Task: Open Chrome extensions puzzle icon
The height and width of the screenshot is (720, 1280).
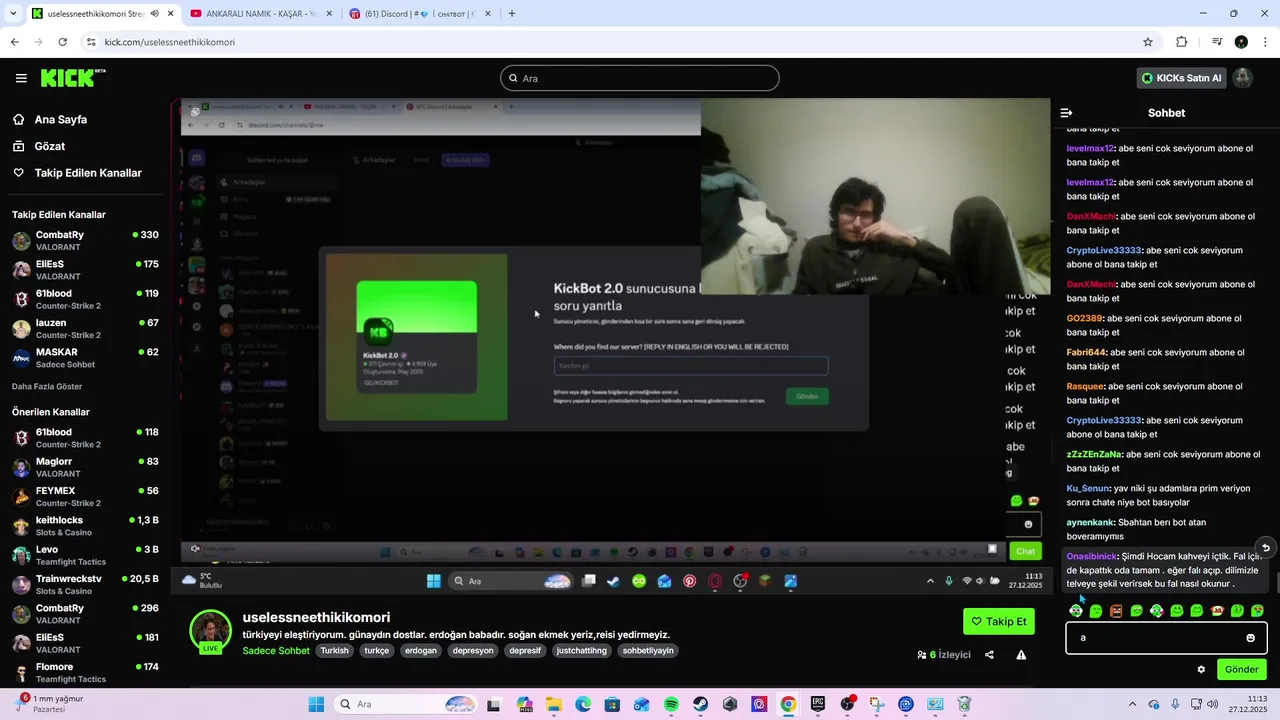Action: pyautogui.click(x=1181, y=42)
